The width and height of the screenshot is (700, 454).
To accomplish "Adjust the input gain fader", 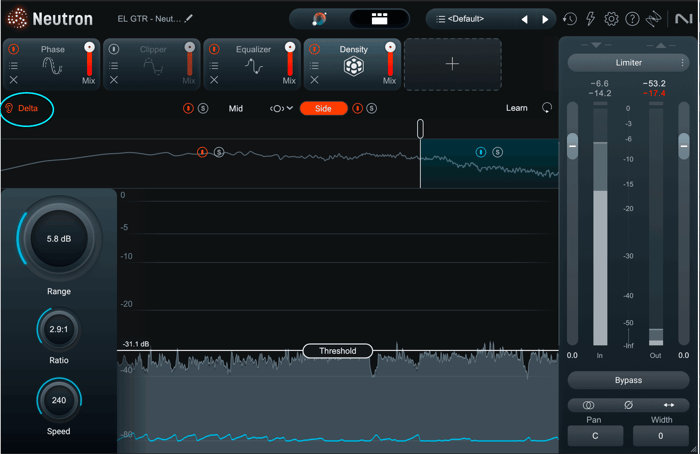I will [572, 146].
